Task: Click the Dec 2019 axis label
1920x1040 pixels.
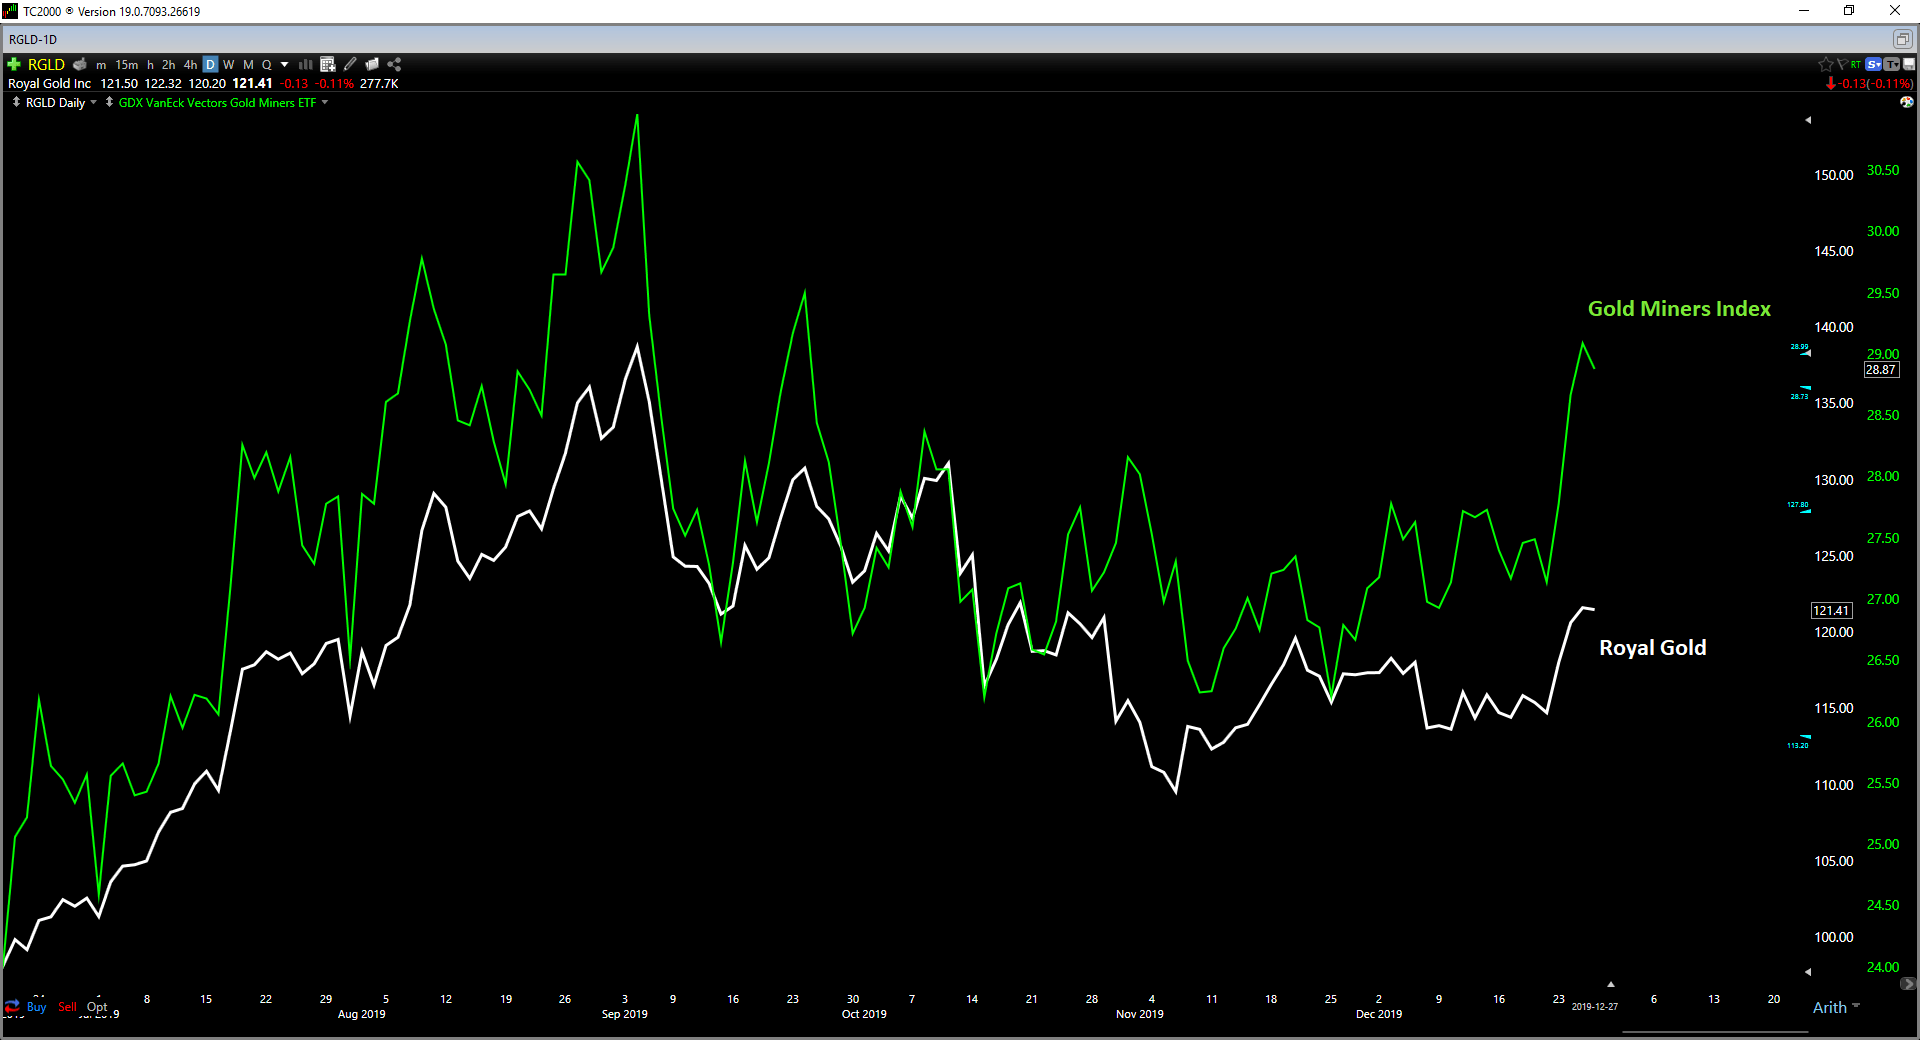Action: click(1379, 1014)
